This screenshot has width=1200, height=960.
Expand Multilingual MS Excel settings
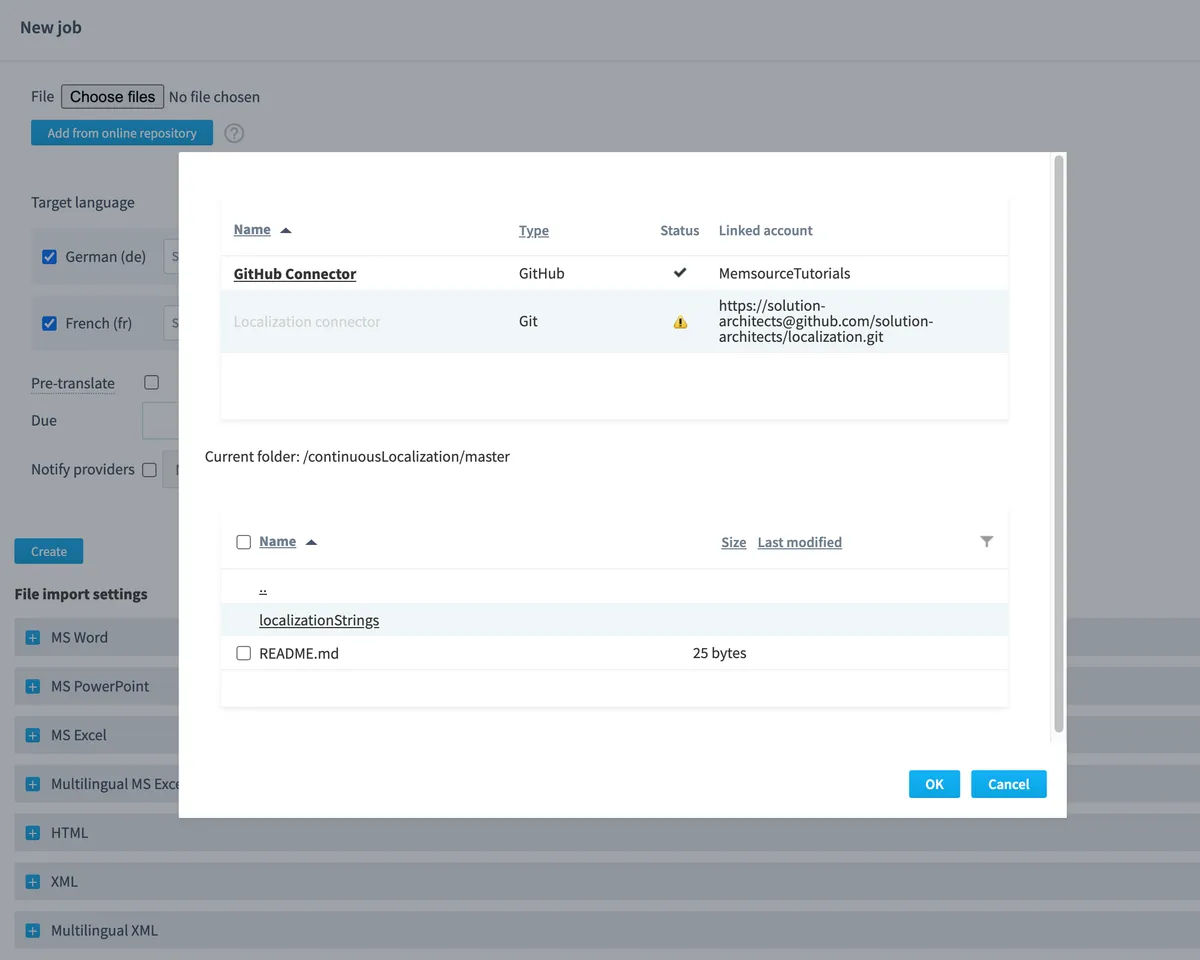(32, 785)
